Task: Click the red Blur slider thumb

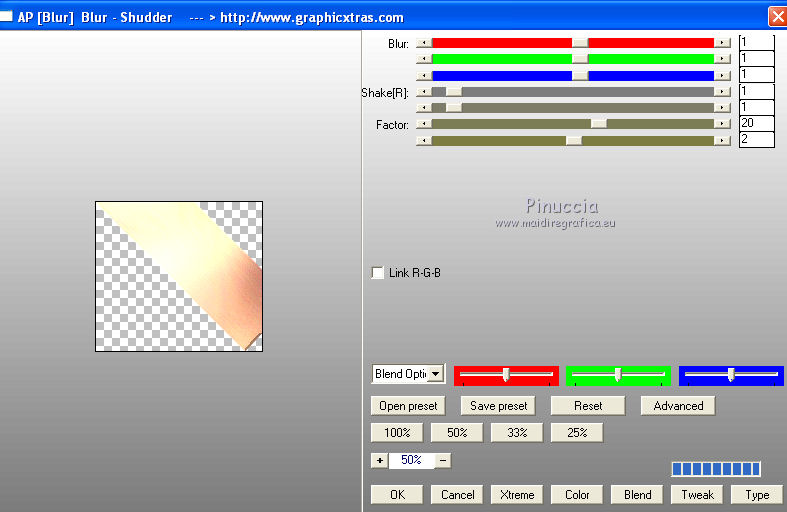Action: [x=580, y=43]
